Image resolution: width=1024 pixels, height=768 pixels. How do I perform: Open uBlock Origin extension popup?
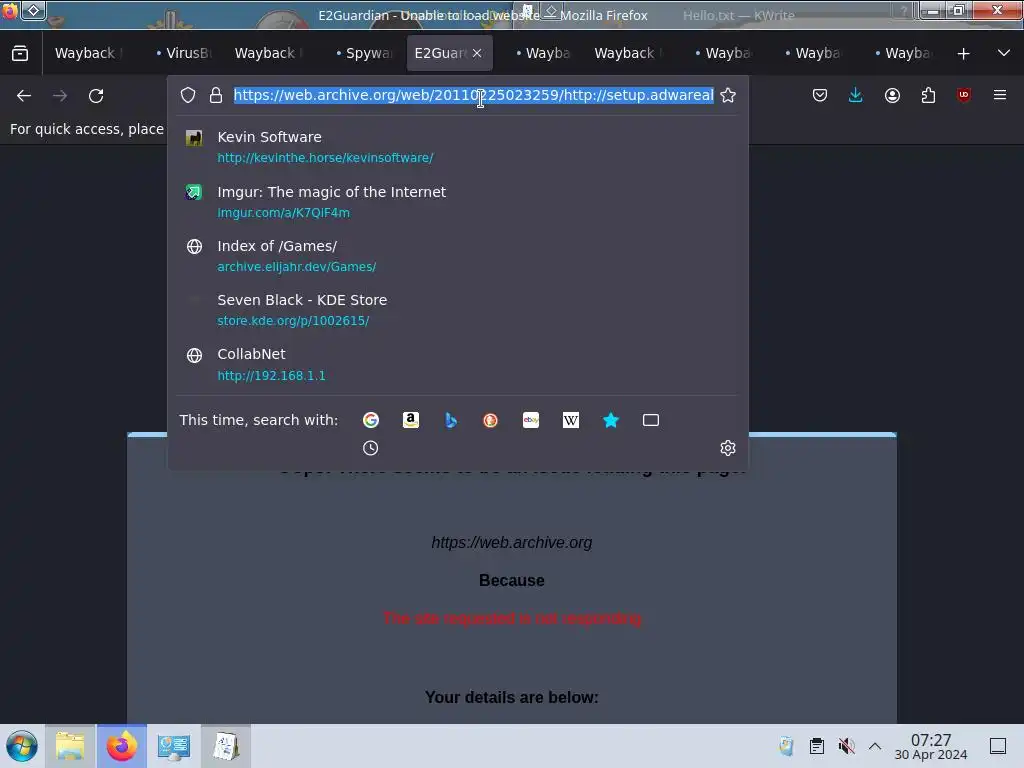click(x=964, y=95)
